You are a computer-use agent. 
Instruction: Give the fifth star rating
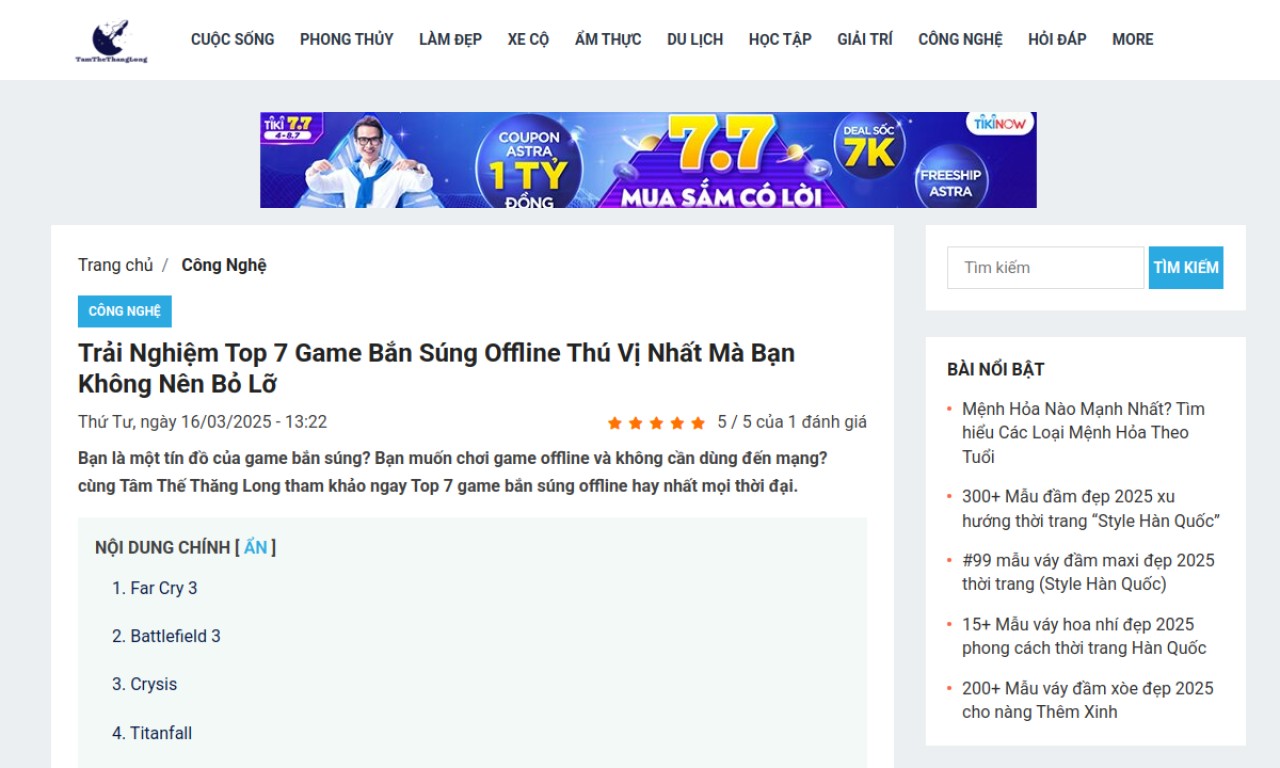698,423
